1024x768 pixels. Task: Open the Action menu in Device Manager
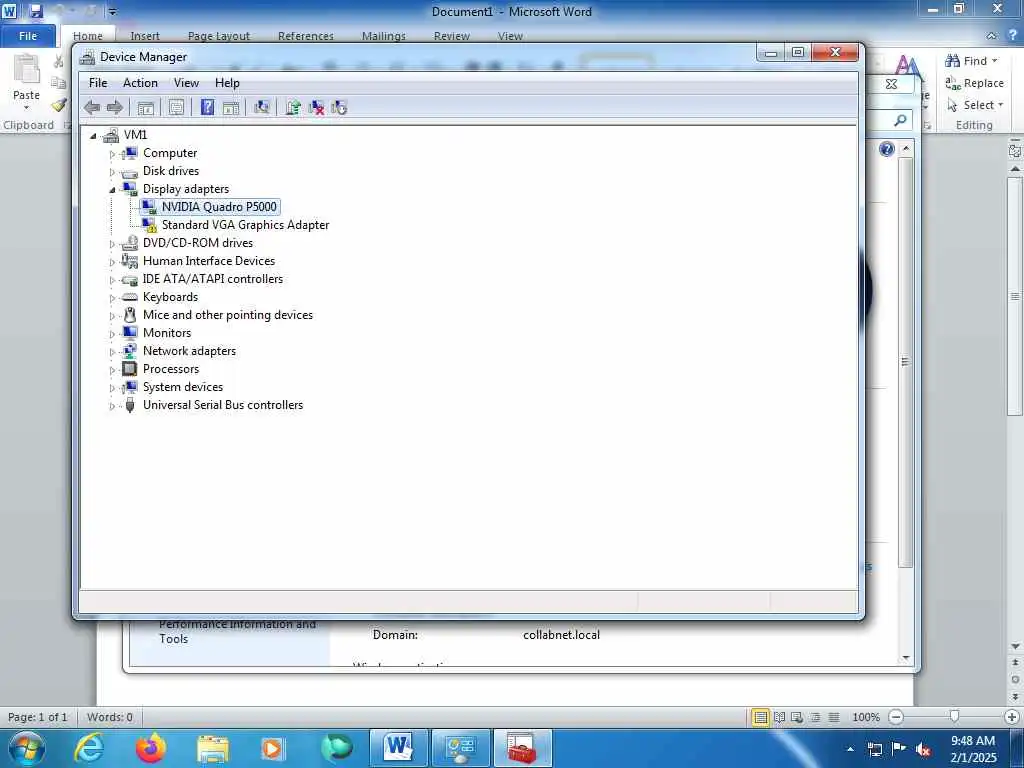click(x=140, y=83)
